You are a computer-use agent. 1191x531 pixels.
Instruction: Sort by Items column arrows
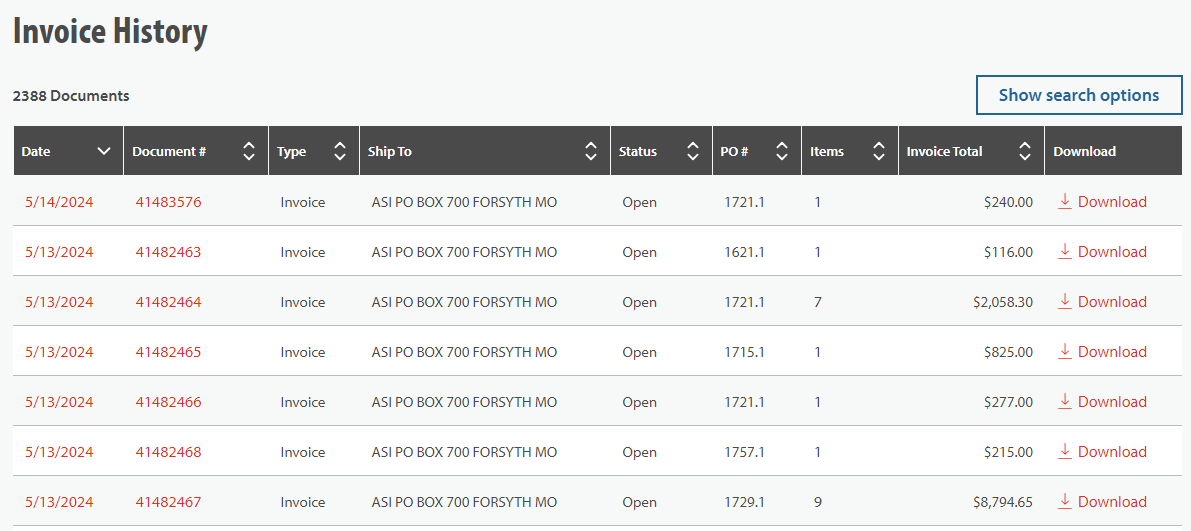(879, 151)
